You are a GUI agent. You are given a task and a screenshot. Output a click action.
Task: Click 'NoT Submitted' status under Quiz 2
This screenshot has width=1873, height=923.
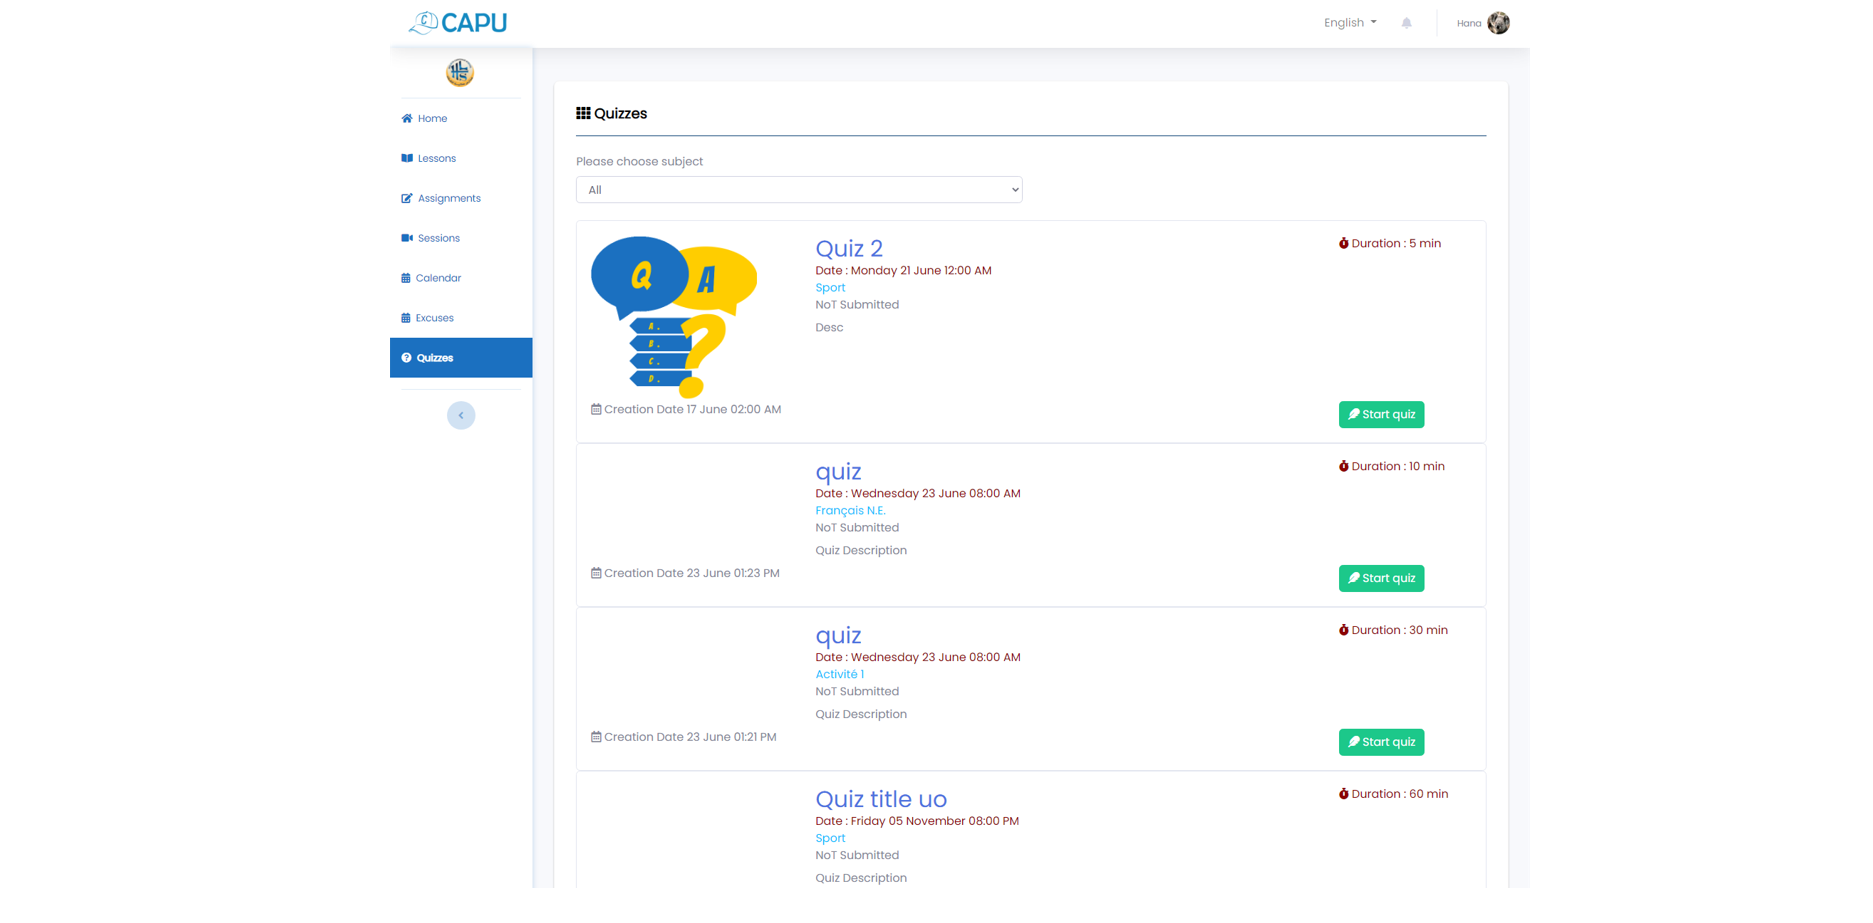(857, 304)
